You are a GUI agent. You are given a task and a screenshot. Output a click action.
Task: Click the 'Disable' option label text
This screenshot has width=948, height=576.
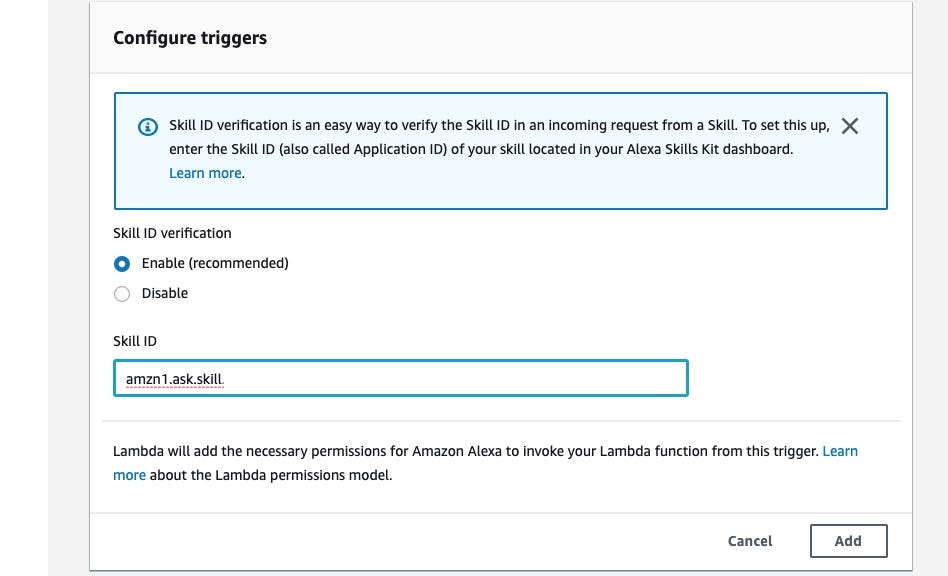pyautogui.click(x=165, y=294)
